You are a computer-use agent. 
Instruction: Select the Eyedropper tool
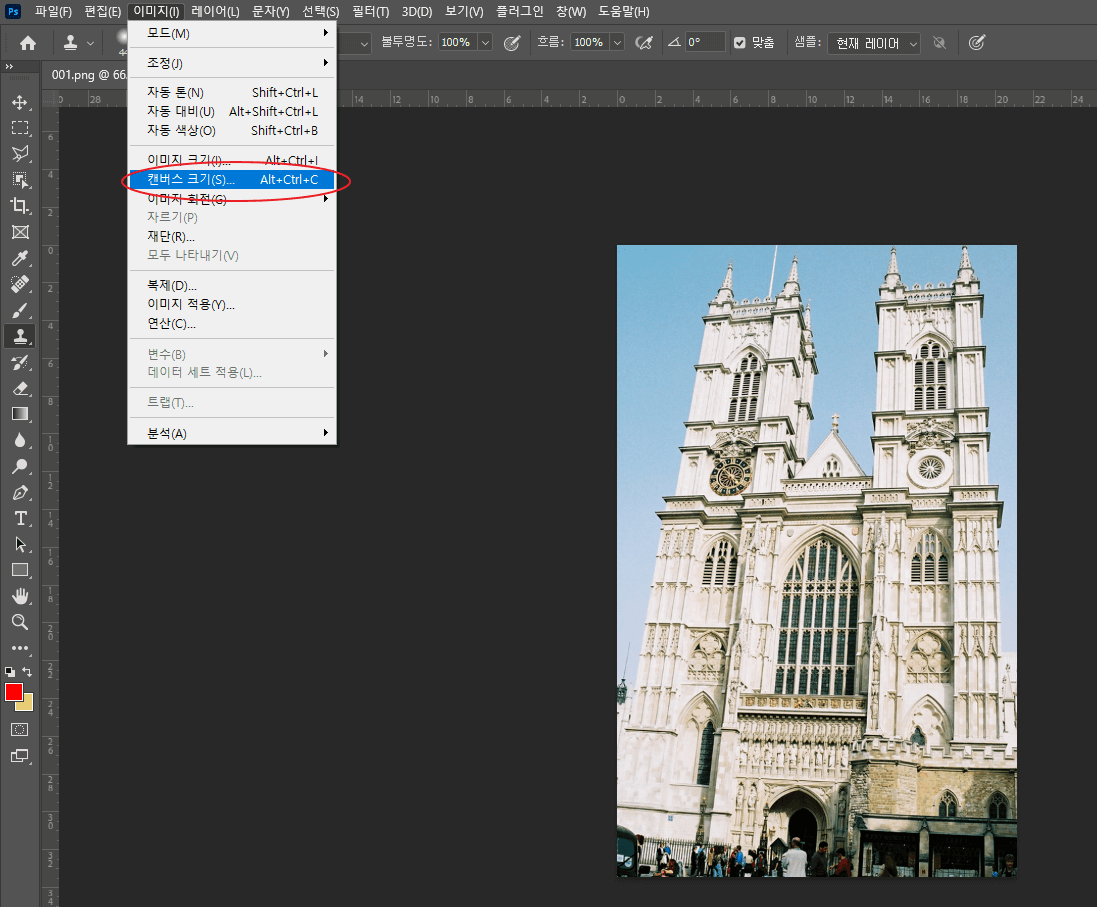click(20, 258)
